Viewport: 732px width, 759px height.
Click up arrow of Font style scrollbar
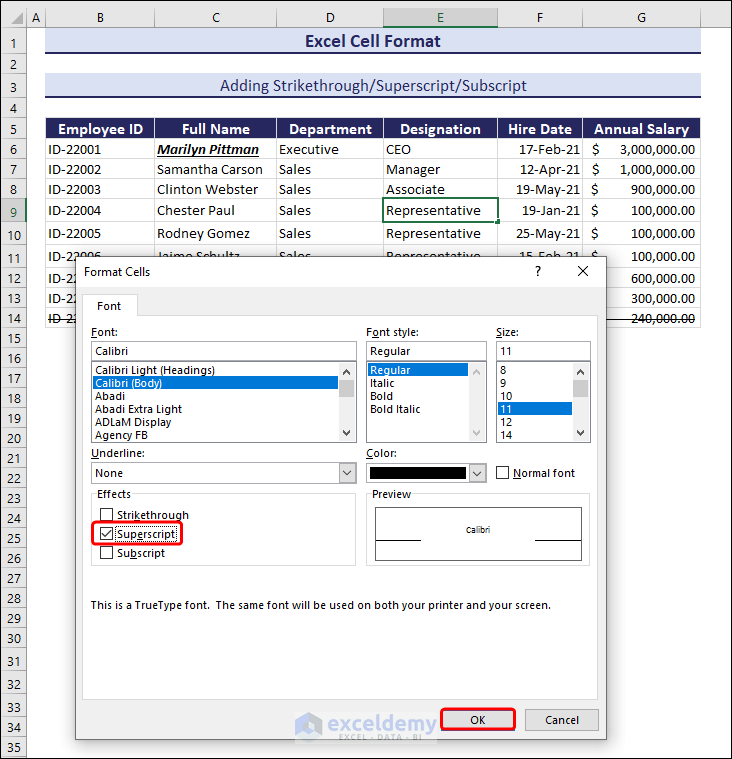coord(476,372)
